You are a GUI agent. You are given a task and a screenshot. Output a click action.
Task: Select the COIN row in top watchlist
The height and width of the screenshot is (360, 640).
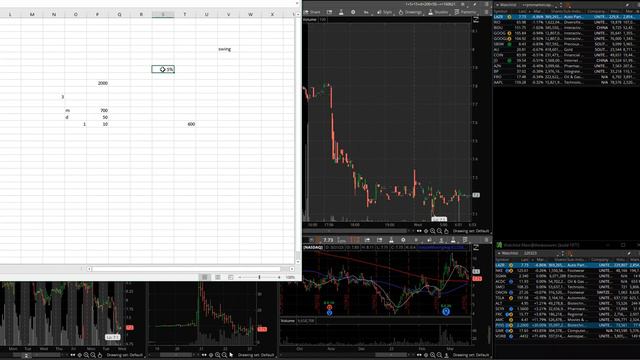[567, 55]
